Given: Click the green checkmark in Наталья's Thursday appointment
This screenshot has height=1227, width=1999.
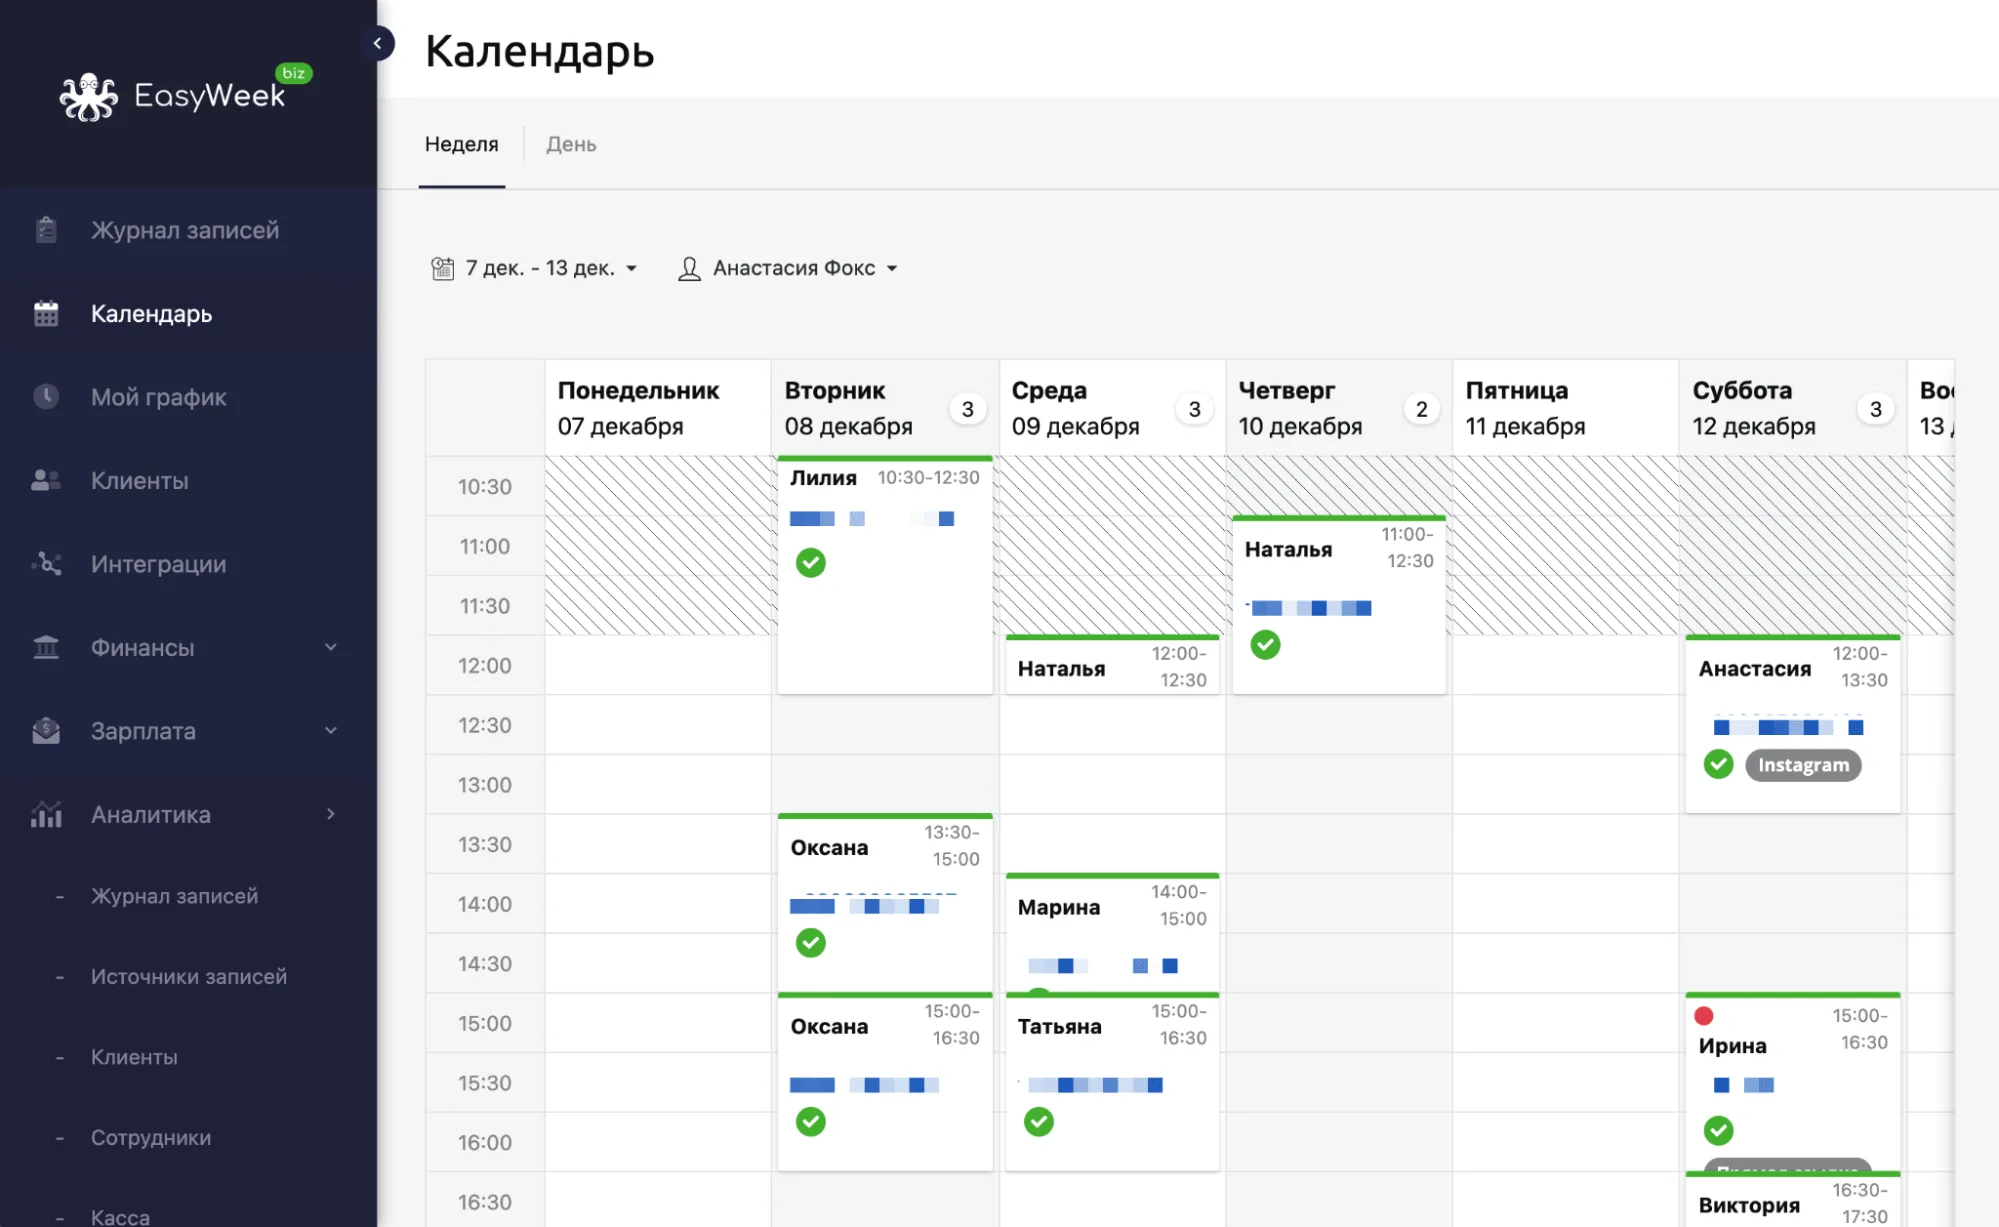Looking at the screenshot, I should coord(1265,645).
